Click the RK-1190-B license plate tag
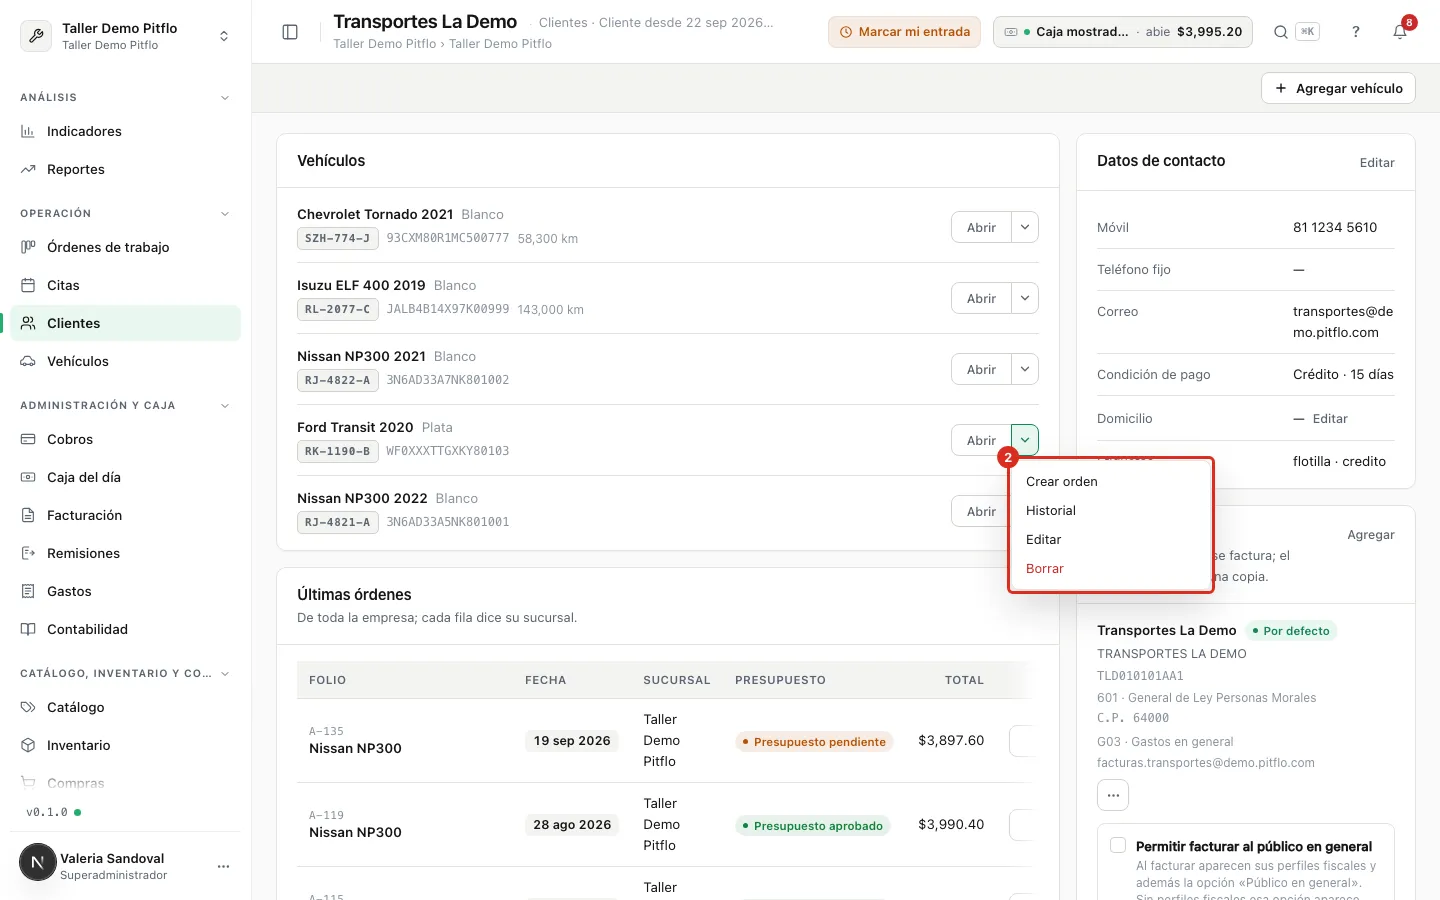 coord(337,451)
